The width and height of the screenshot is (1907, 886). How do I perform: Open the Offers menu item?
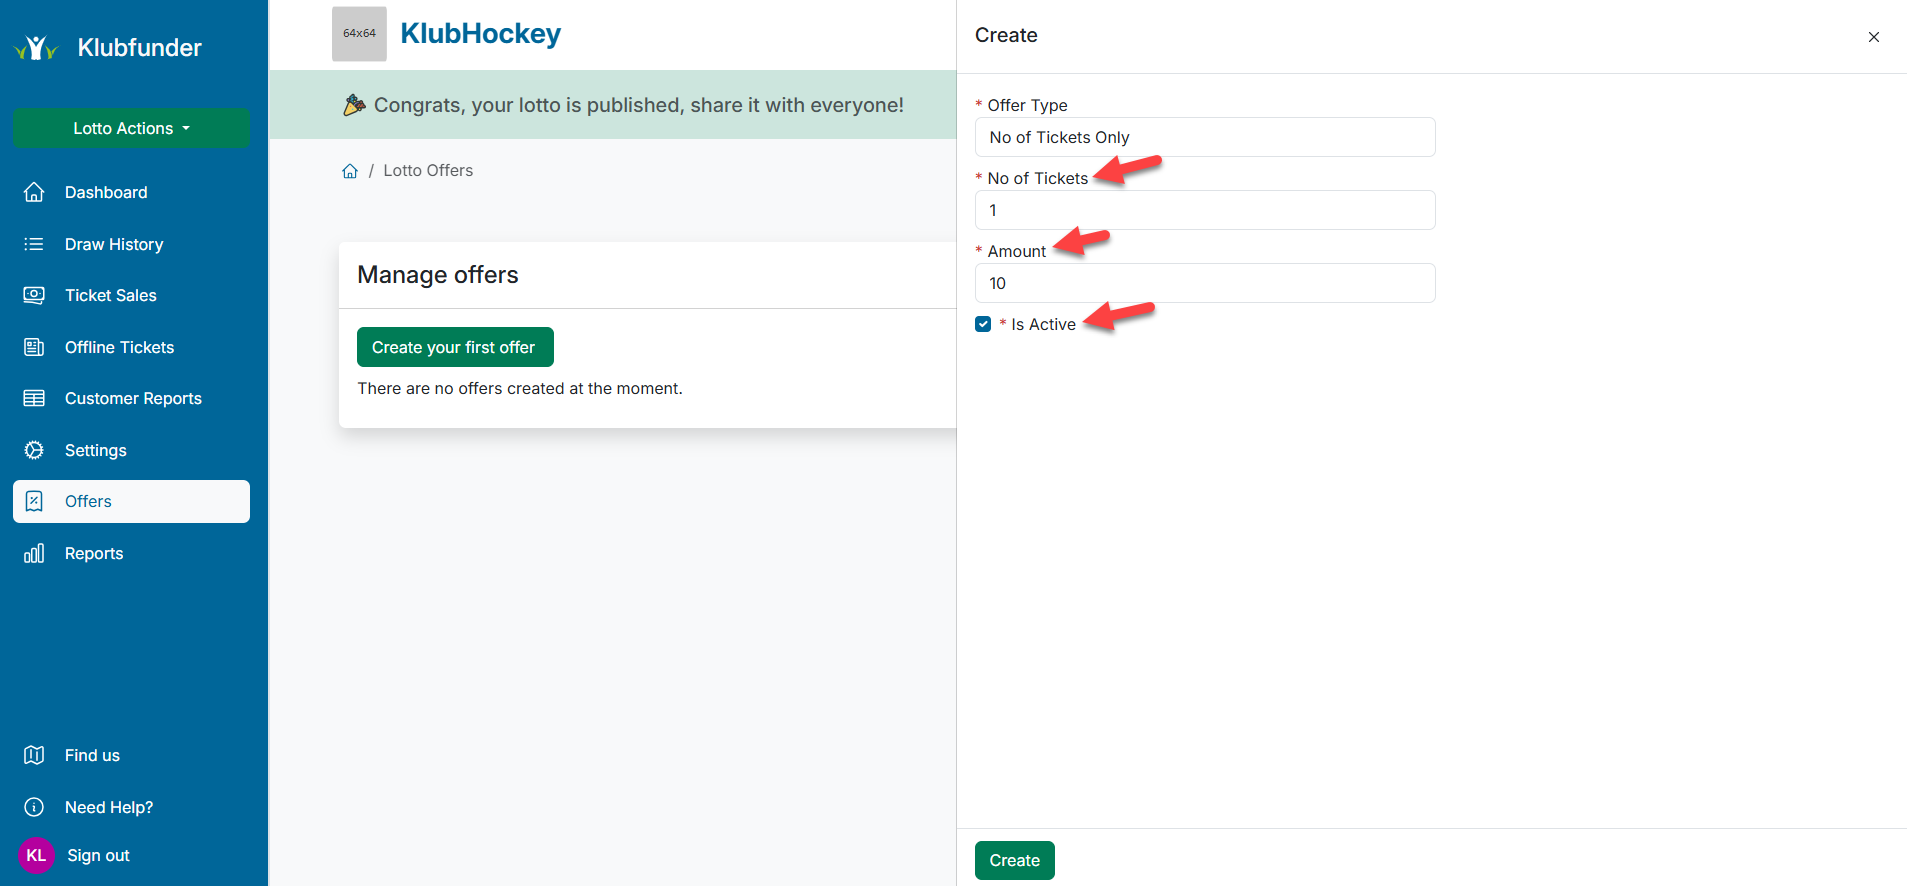tap(131, 501)
